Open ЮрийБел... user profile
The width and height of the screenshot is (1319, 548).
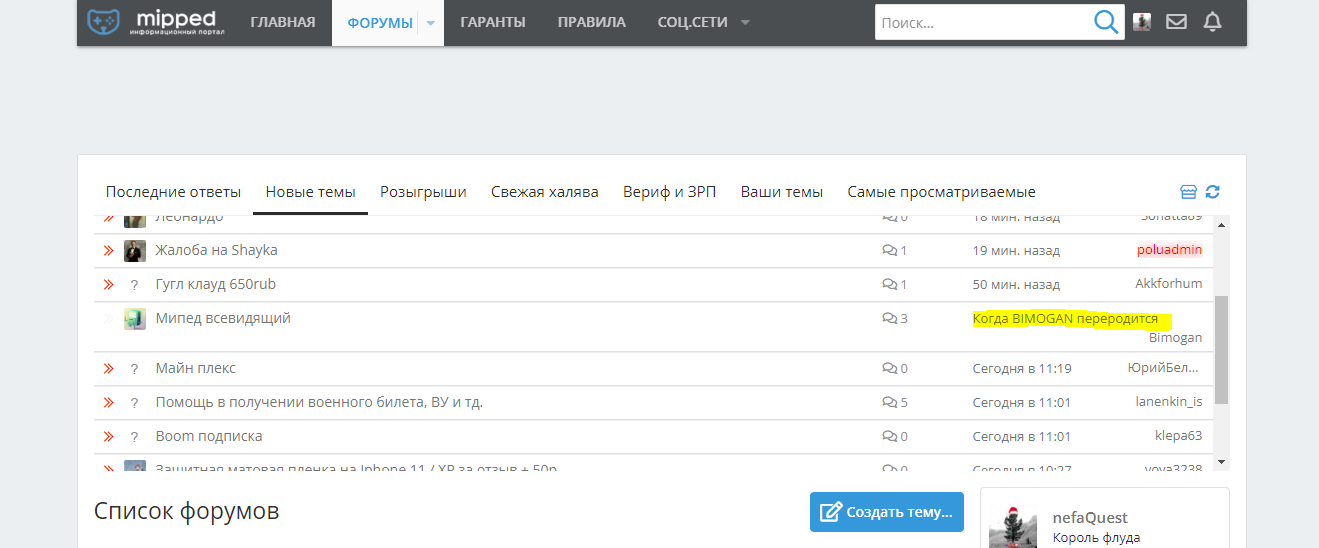1163,368
